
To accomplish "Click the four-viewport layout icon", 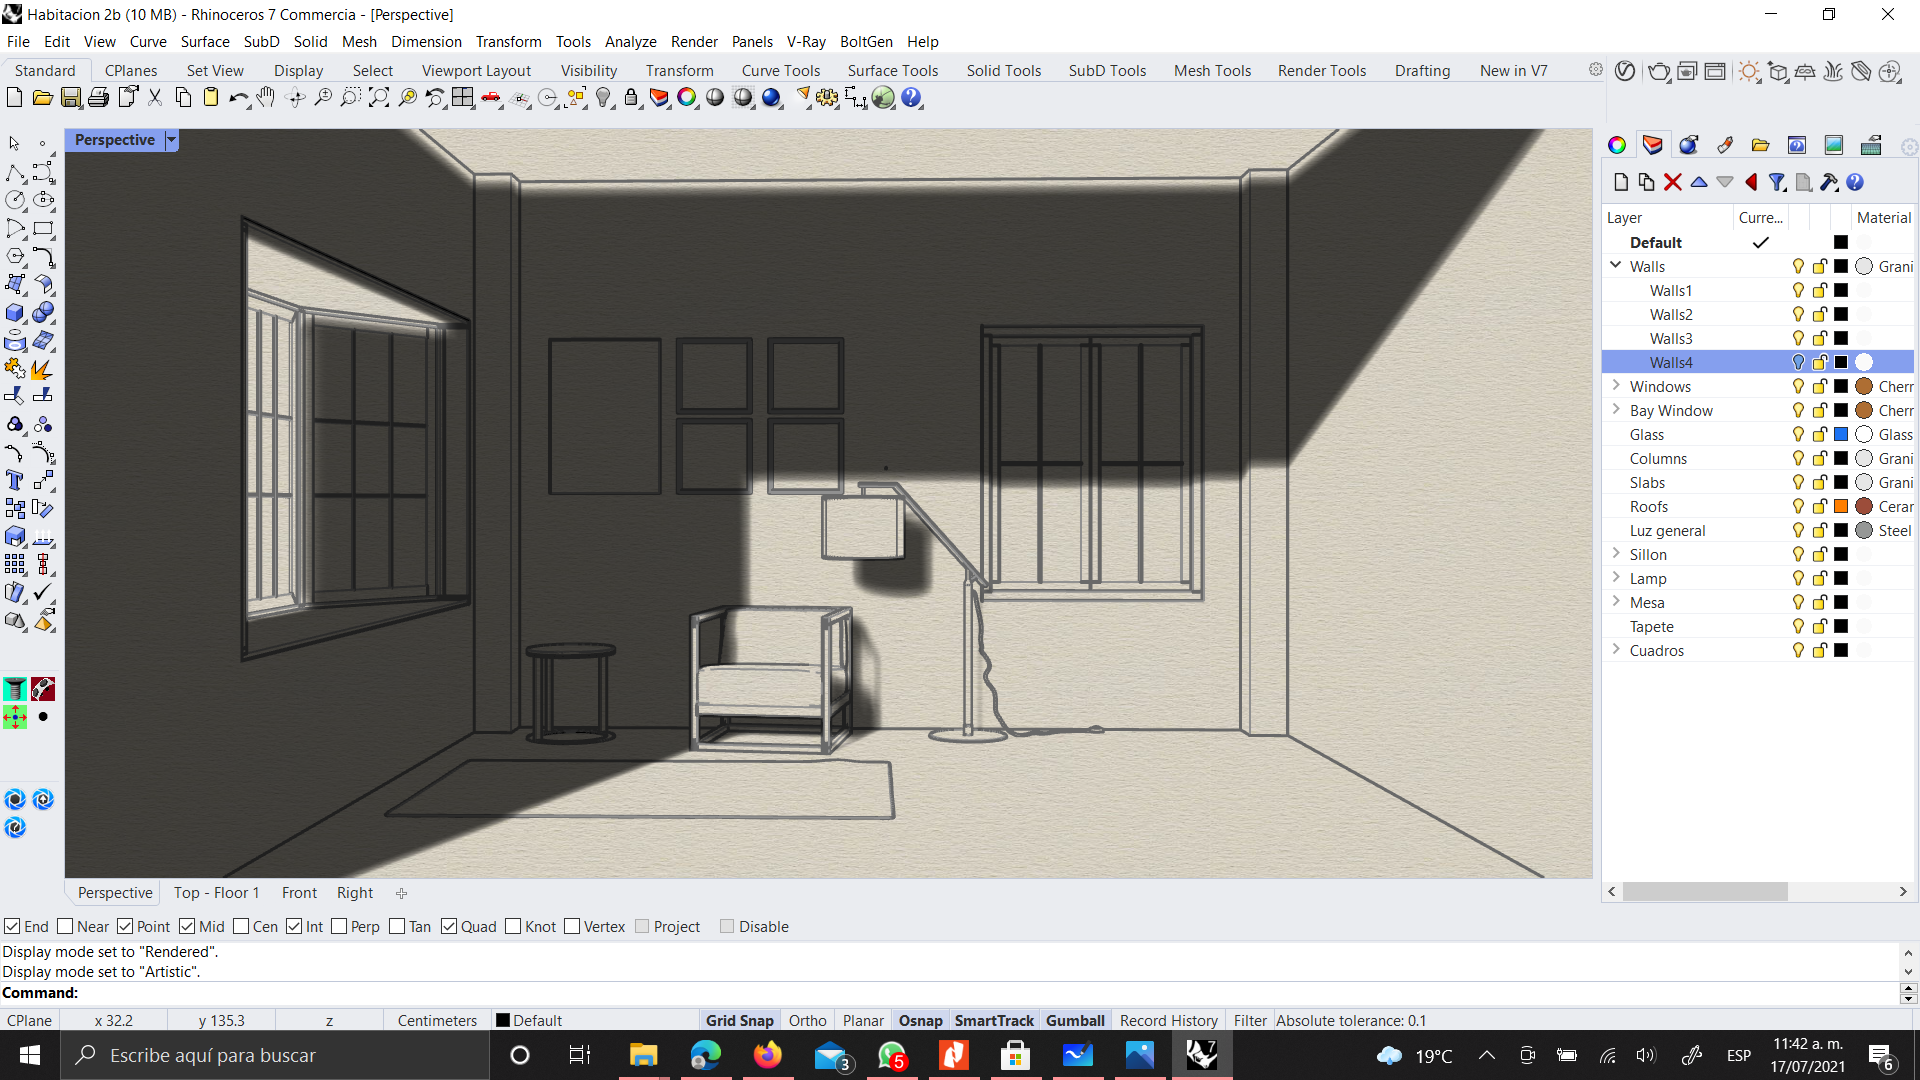I will [462, 97].
